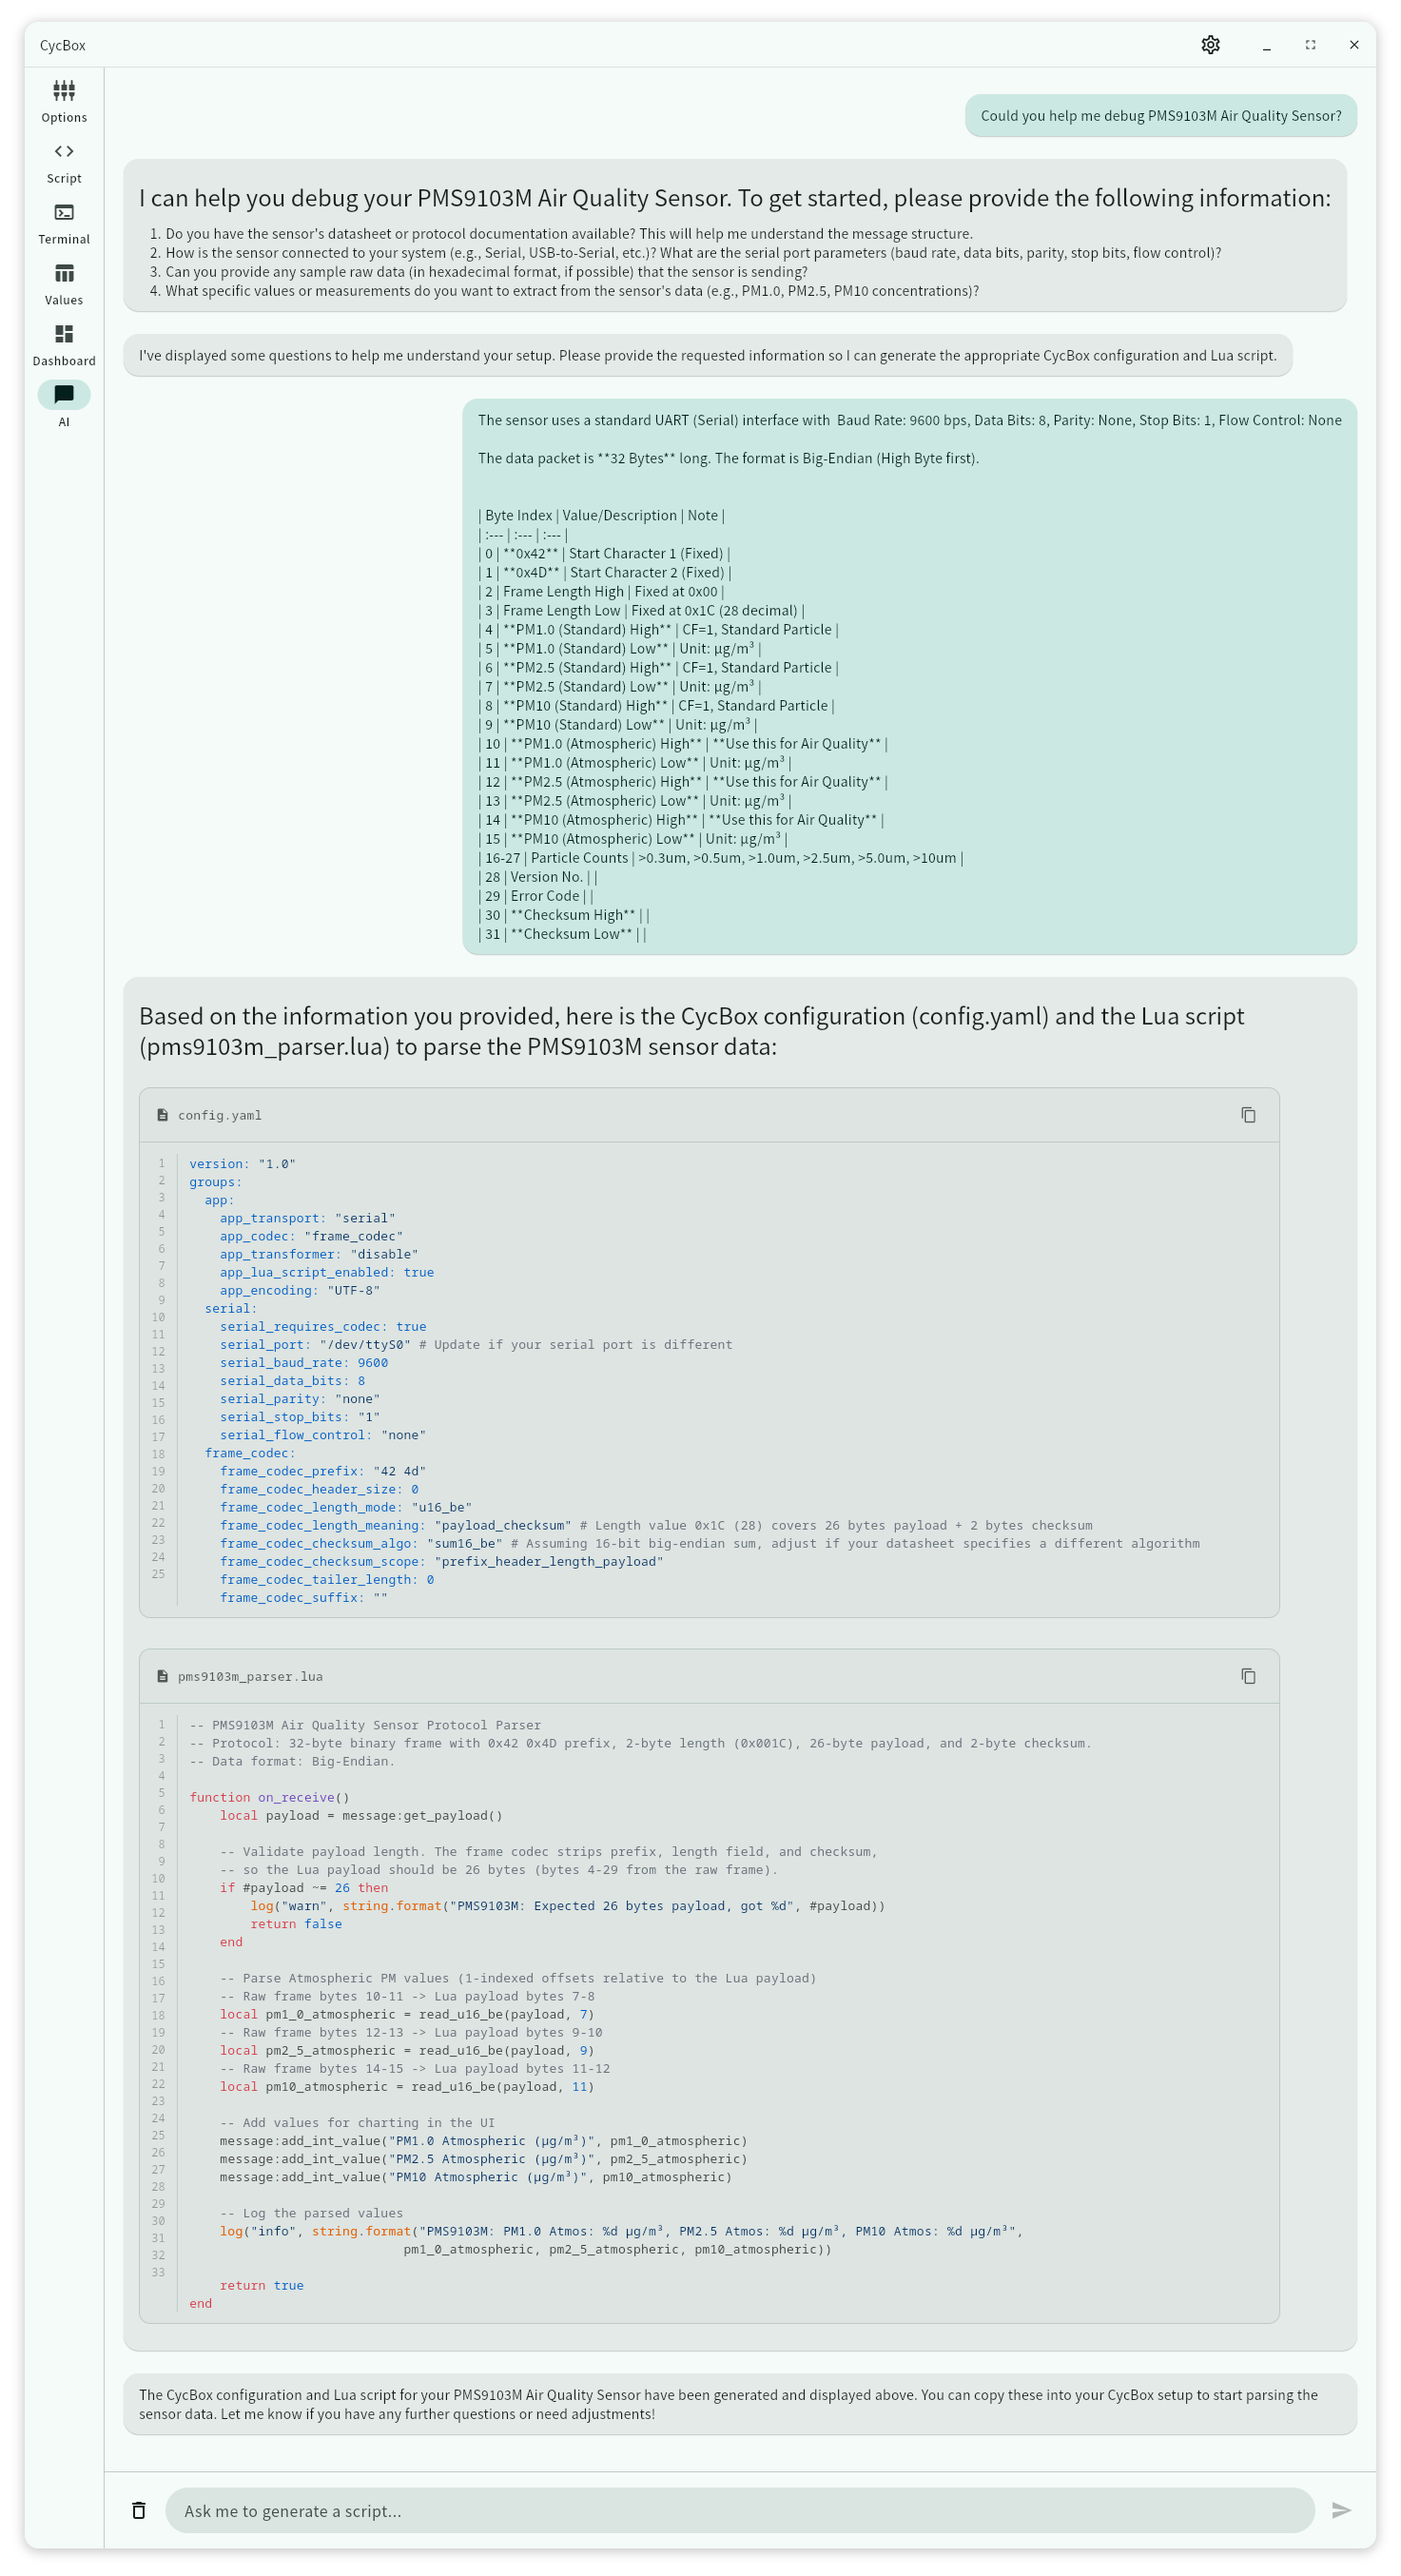Clear the chat with trash icon
The width and height of the screenshot is (1401, 2576).
139,2510
